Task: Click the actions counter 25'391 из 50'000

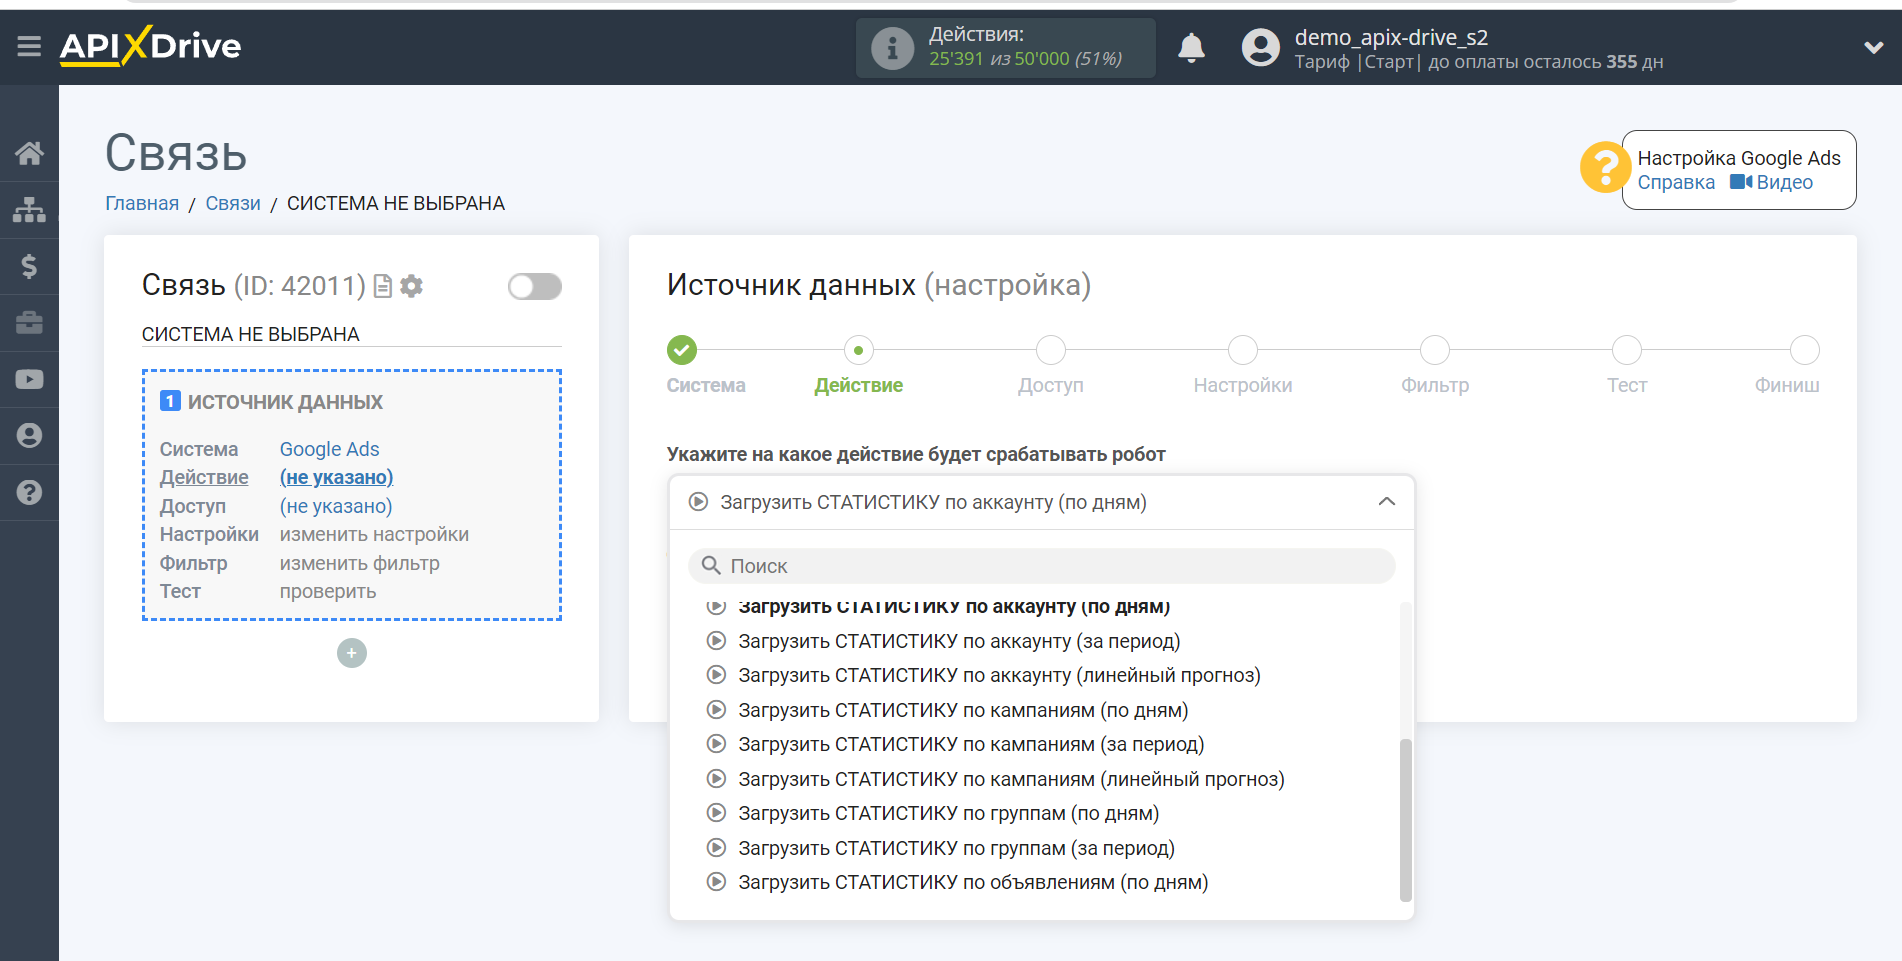Action: coord(1025,59)
